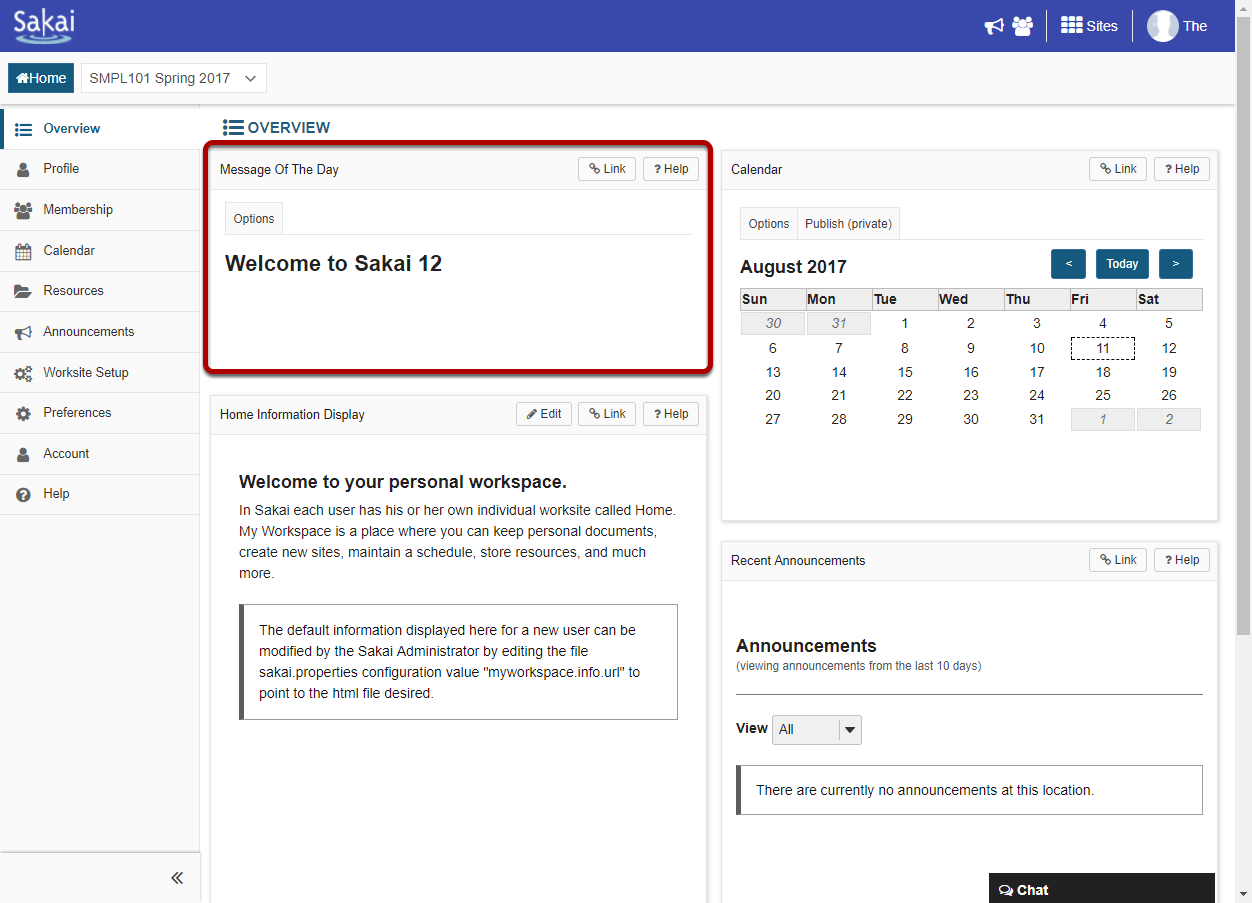
Task: Go to previous month in calendar
Action: click(1068, 264)
